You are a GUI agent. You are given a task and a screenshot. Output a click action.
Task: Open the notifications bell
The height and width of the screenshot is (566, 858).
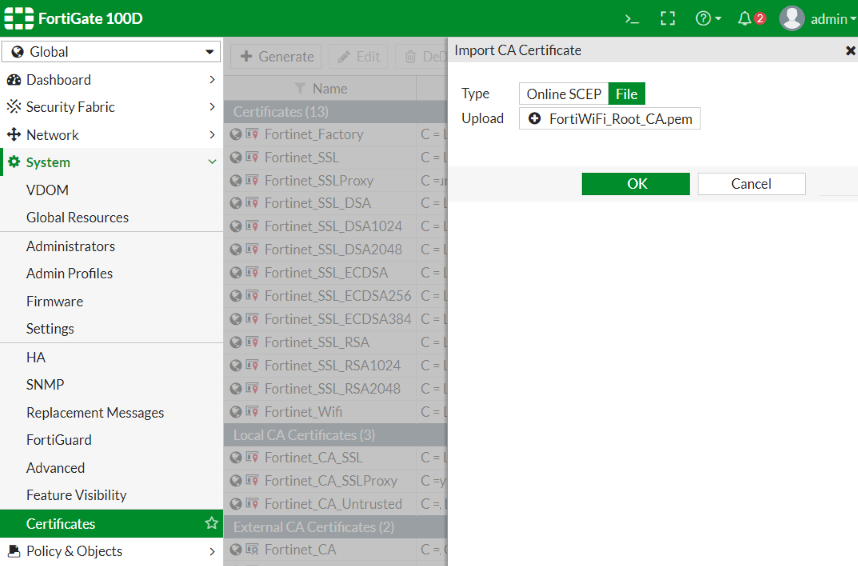pos(751,19)
